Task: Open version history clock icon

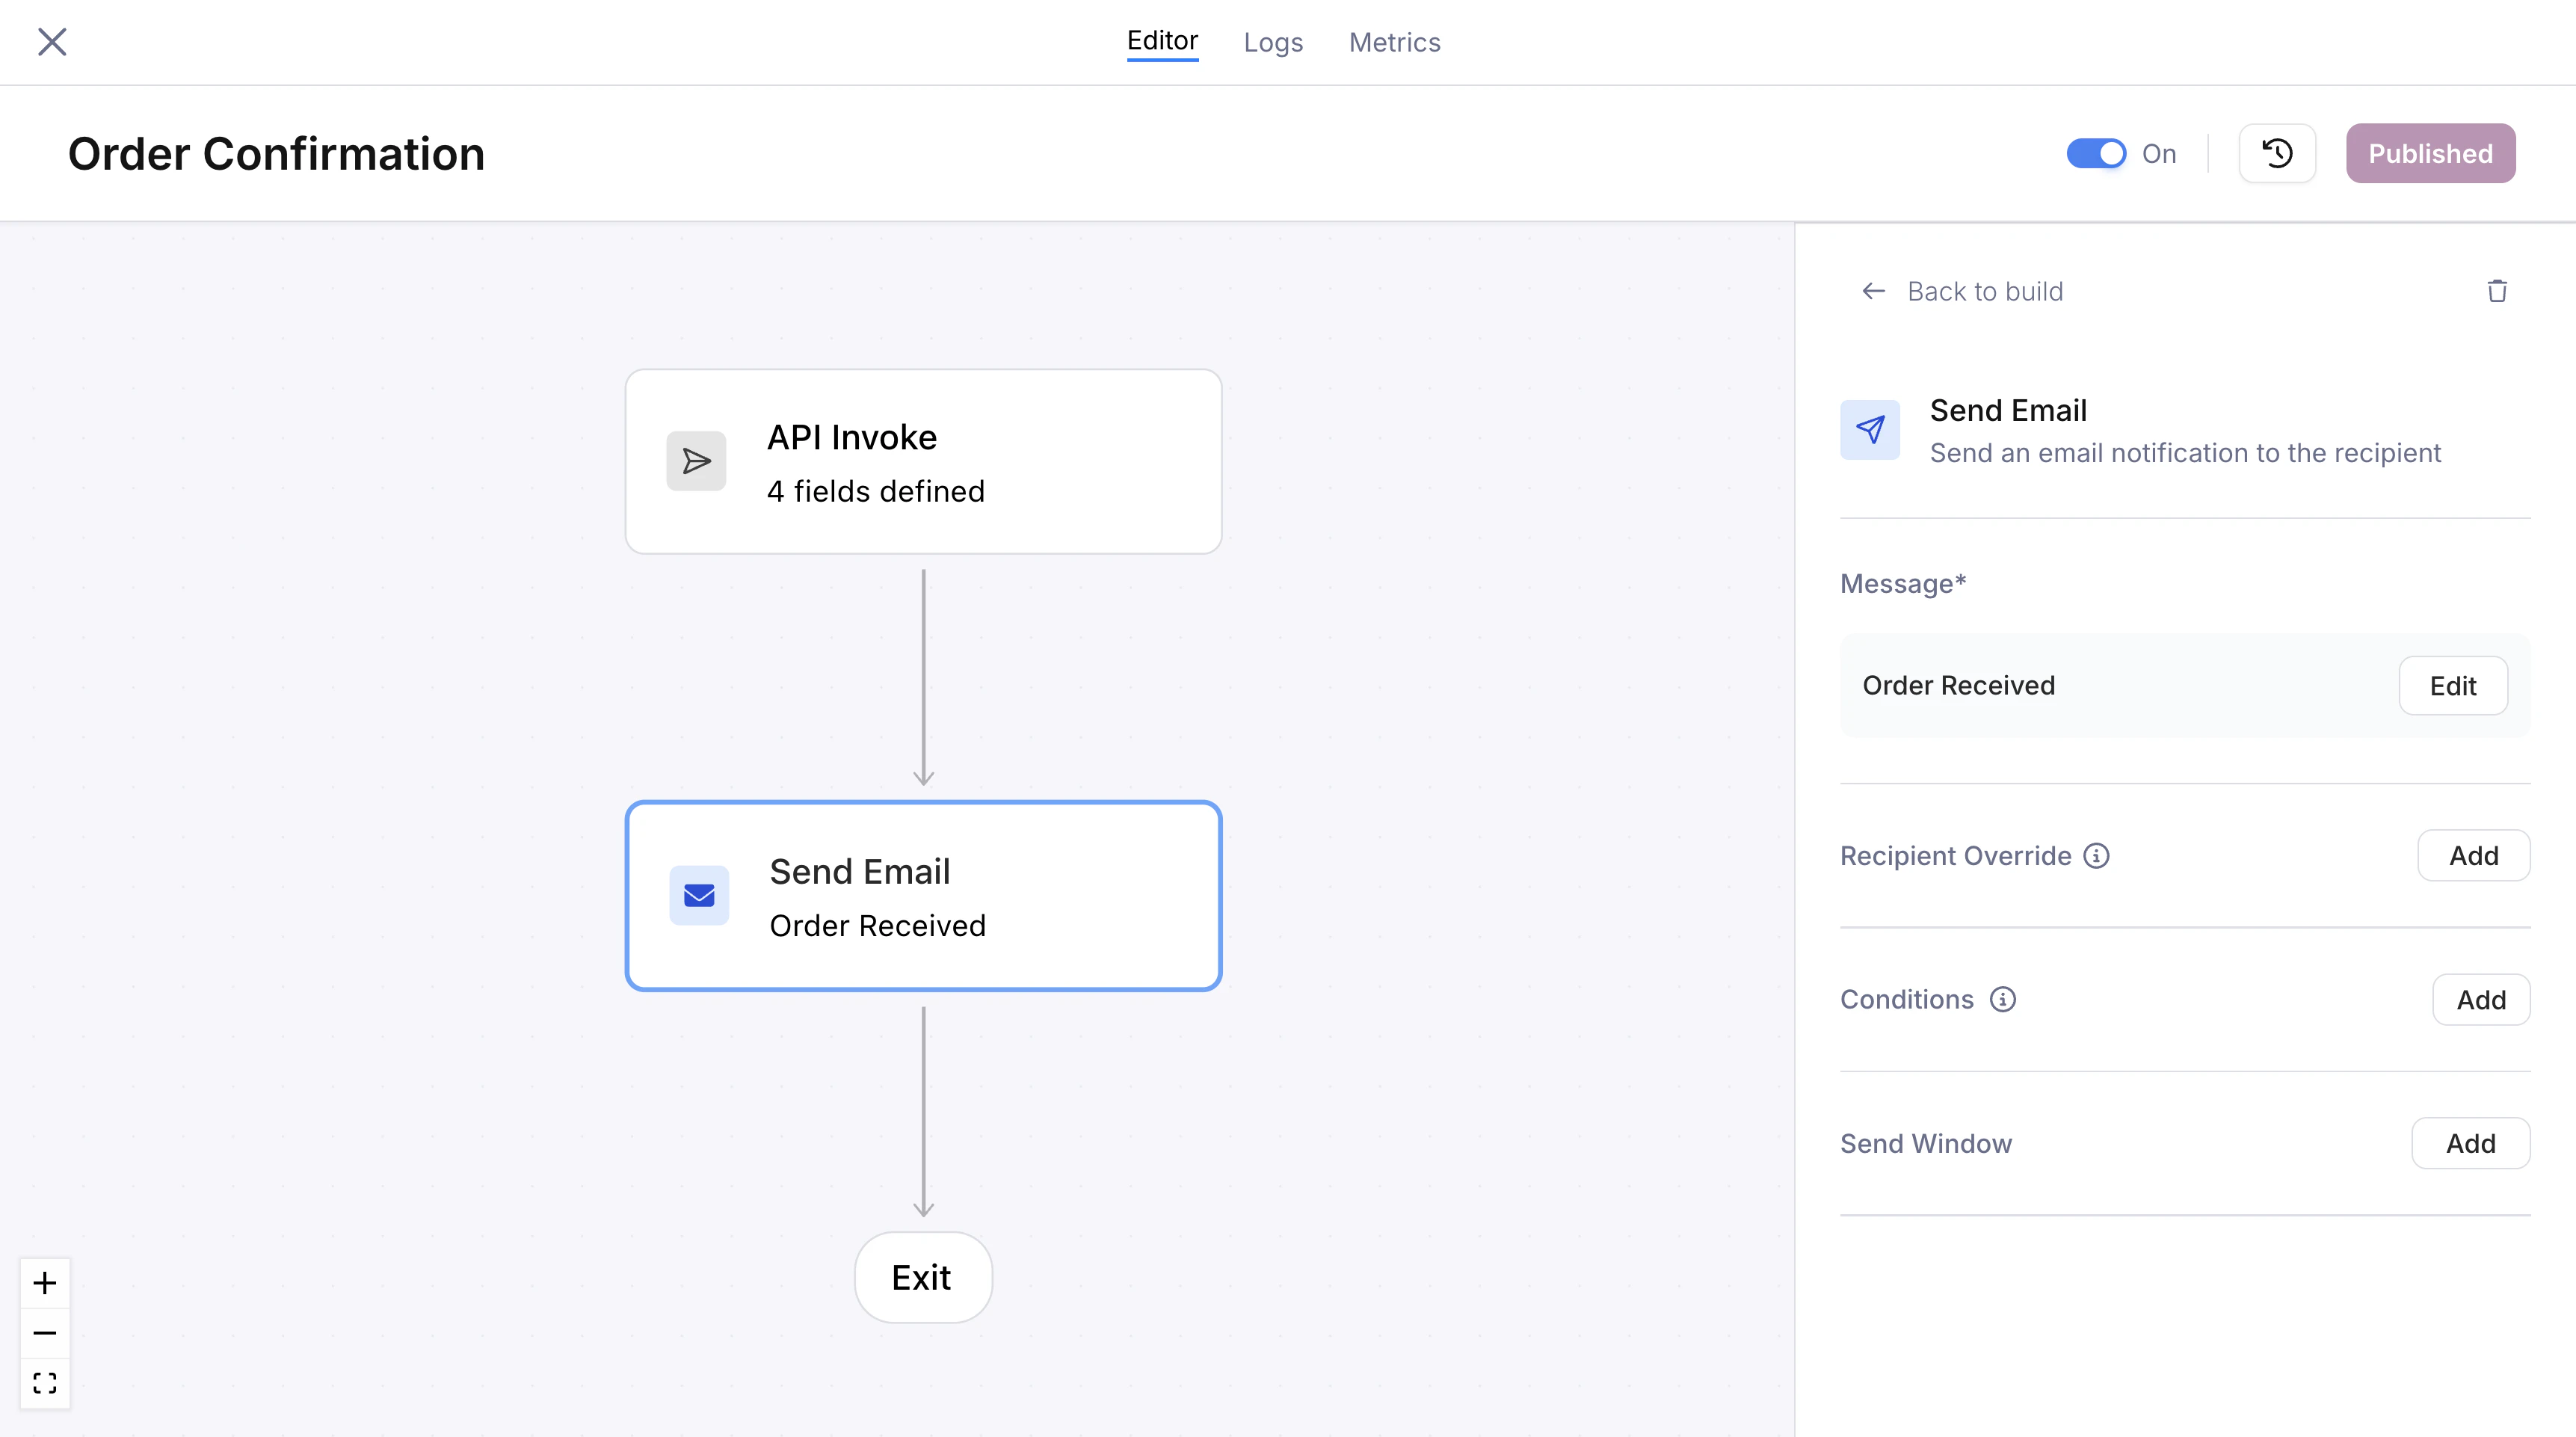Action: point(2277,154)
